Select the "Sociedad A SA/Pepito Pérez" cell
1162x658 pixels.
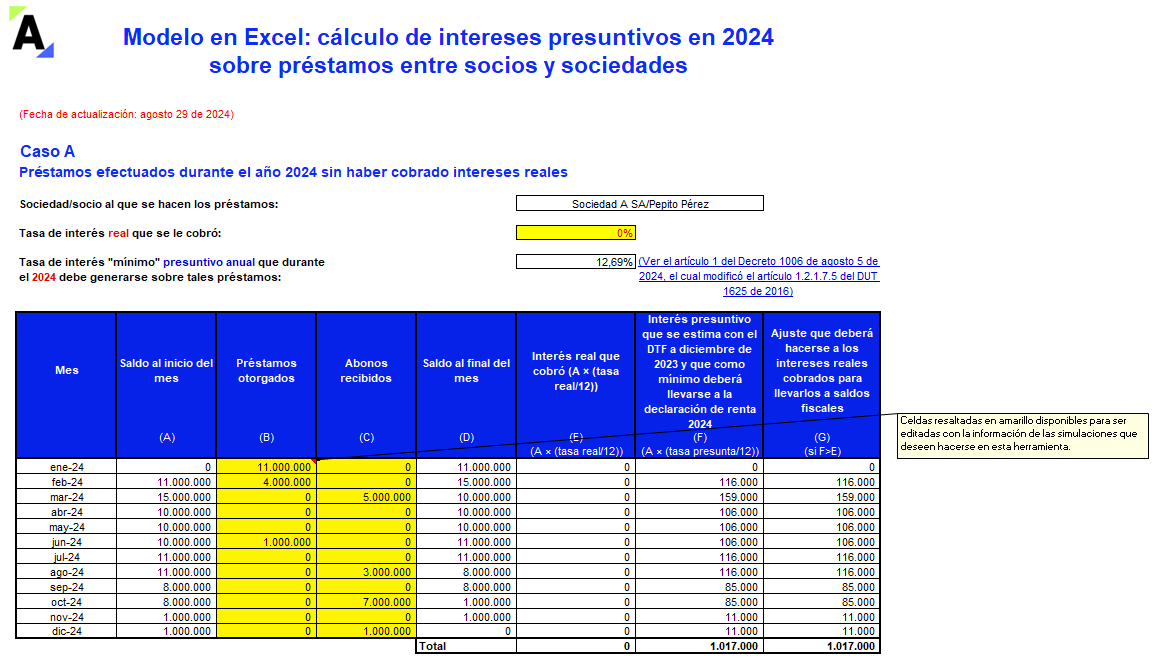point(640,204)
